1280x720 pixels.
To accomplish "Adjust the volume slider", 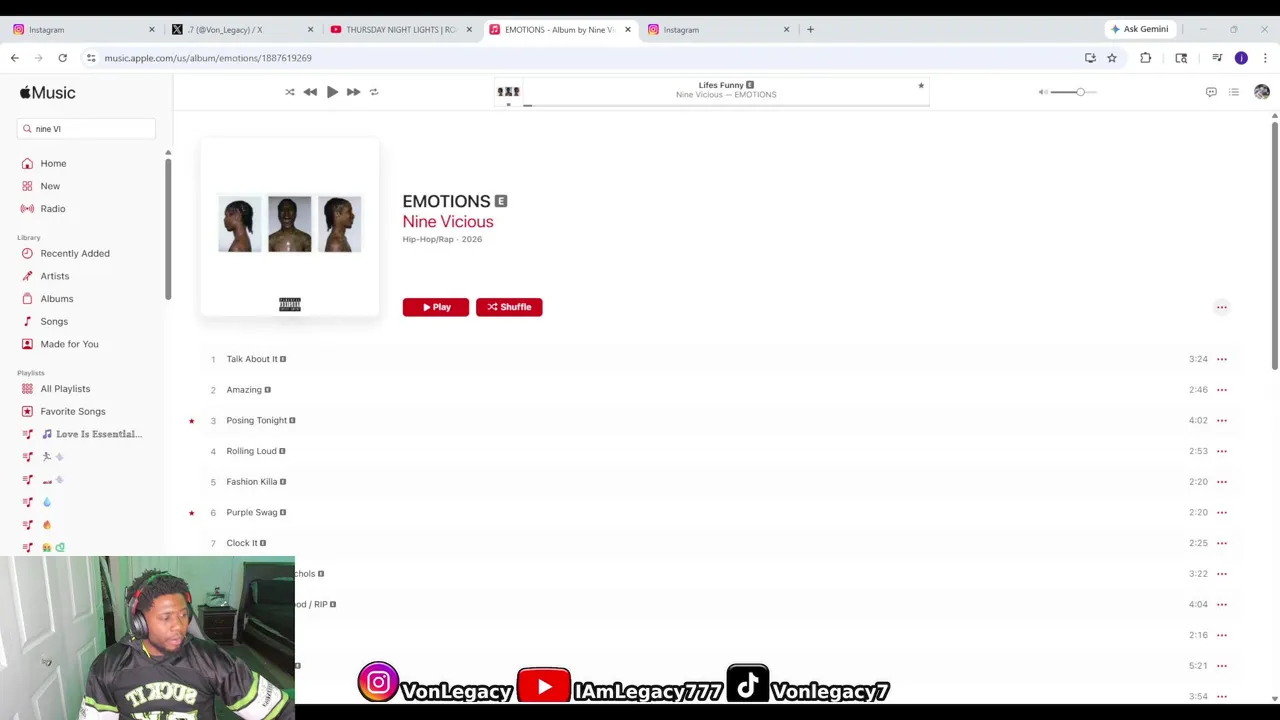I will (1074, 92).
